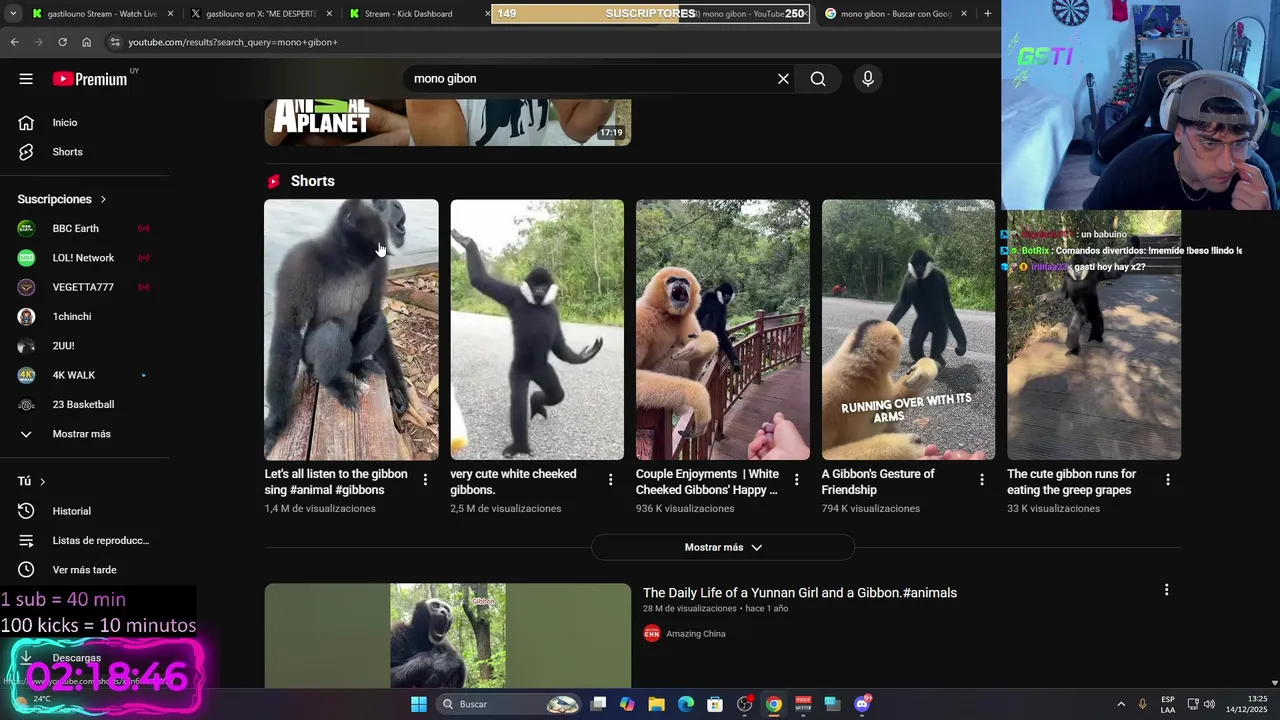View site information icon in address bar
The width and height of the screenshot is (1280, 720).
pyautogui.click(x=116, y=42)
